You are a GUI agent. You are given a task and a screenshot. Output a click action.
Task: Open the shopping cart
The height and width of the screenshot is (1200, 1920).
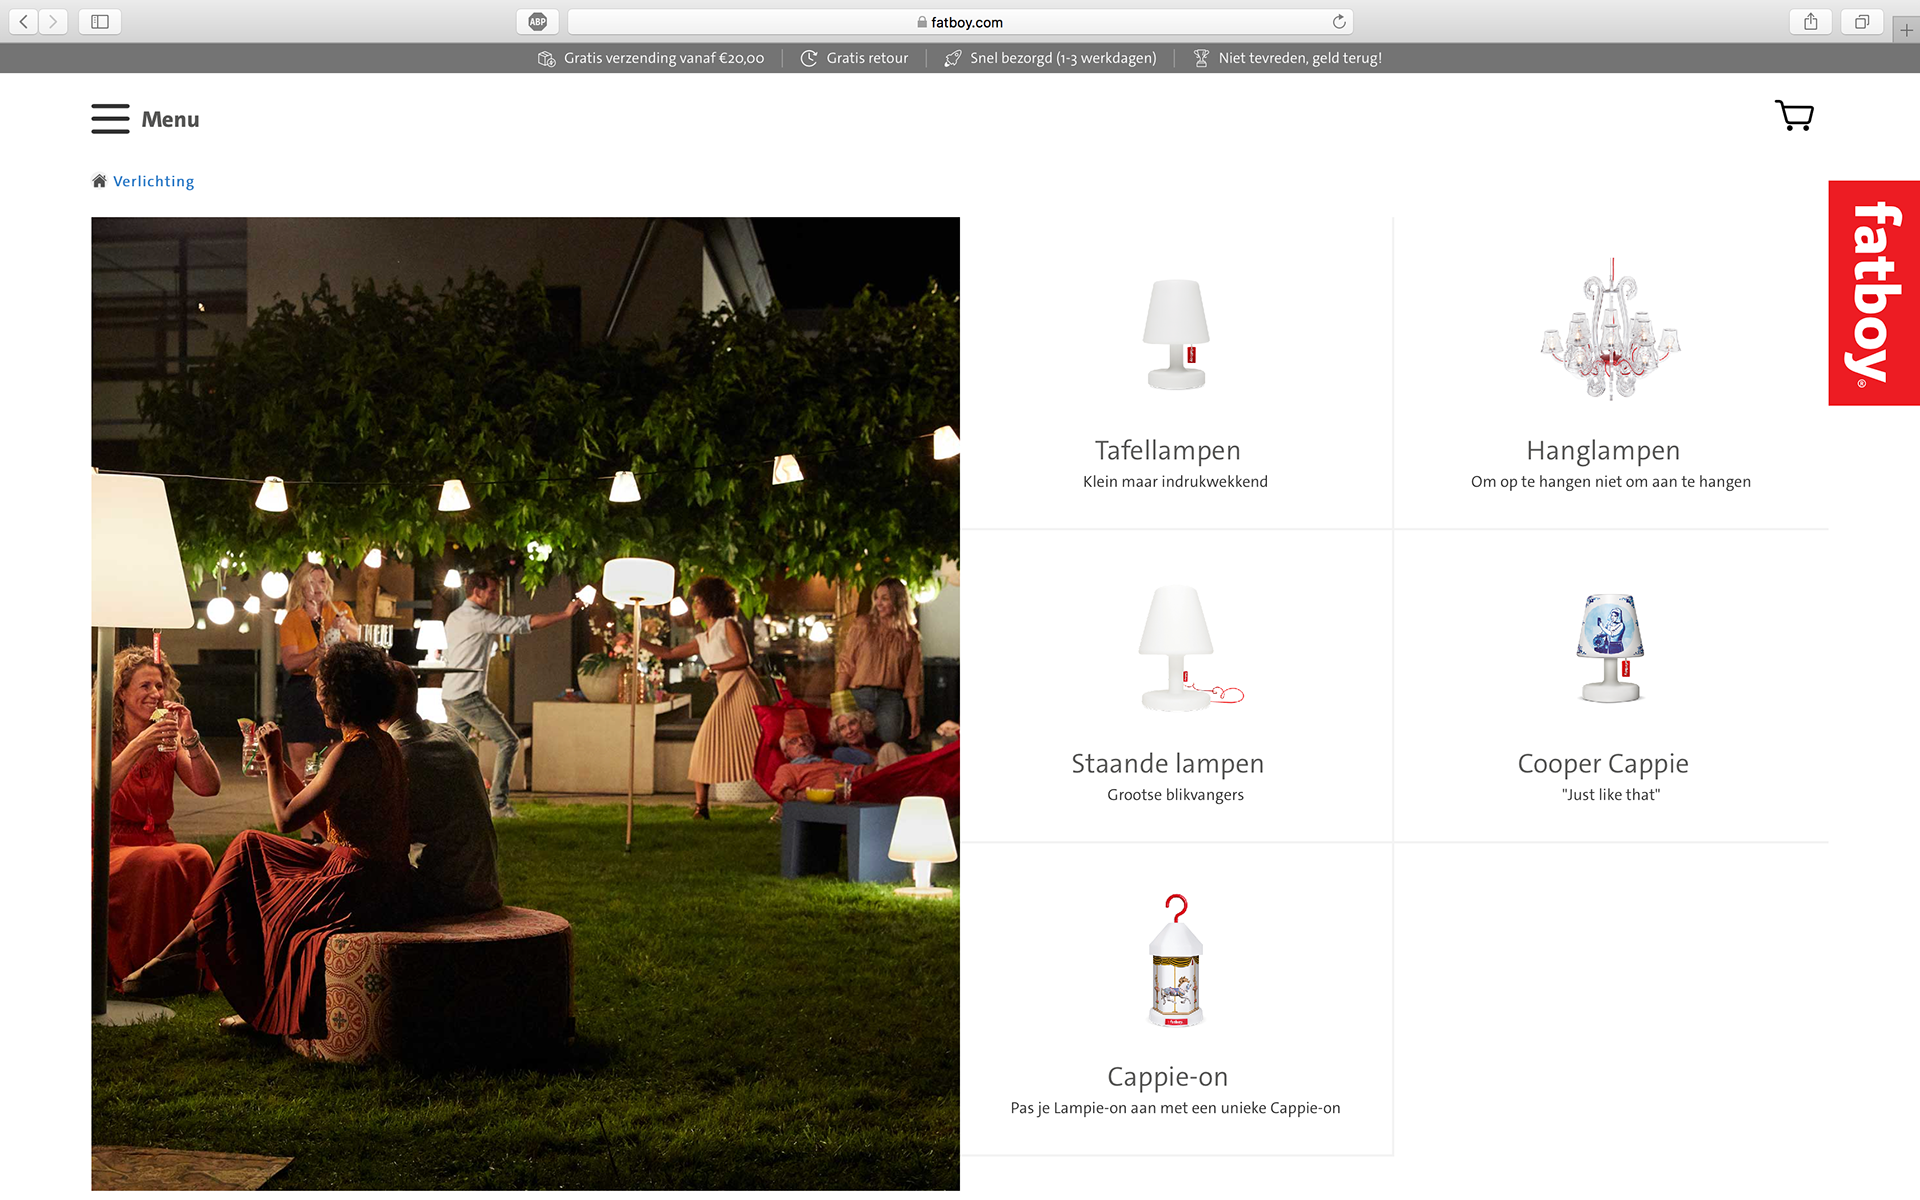pyautogui.click(x=1794, y=116)
